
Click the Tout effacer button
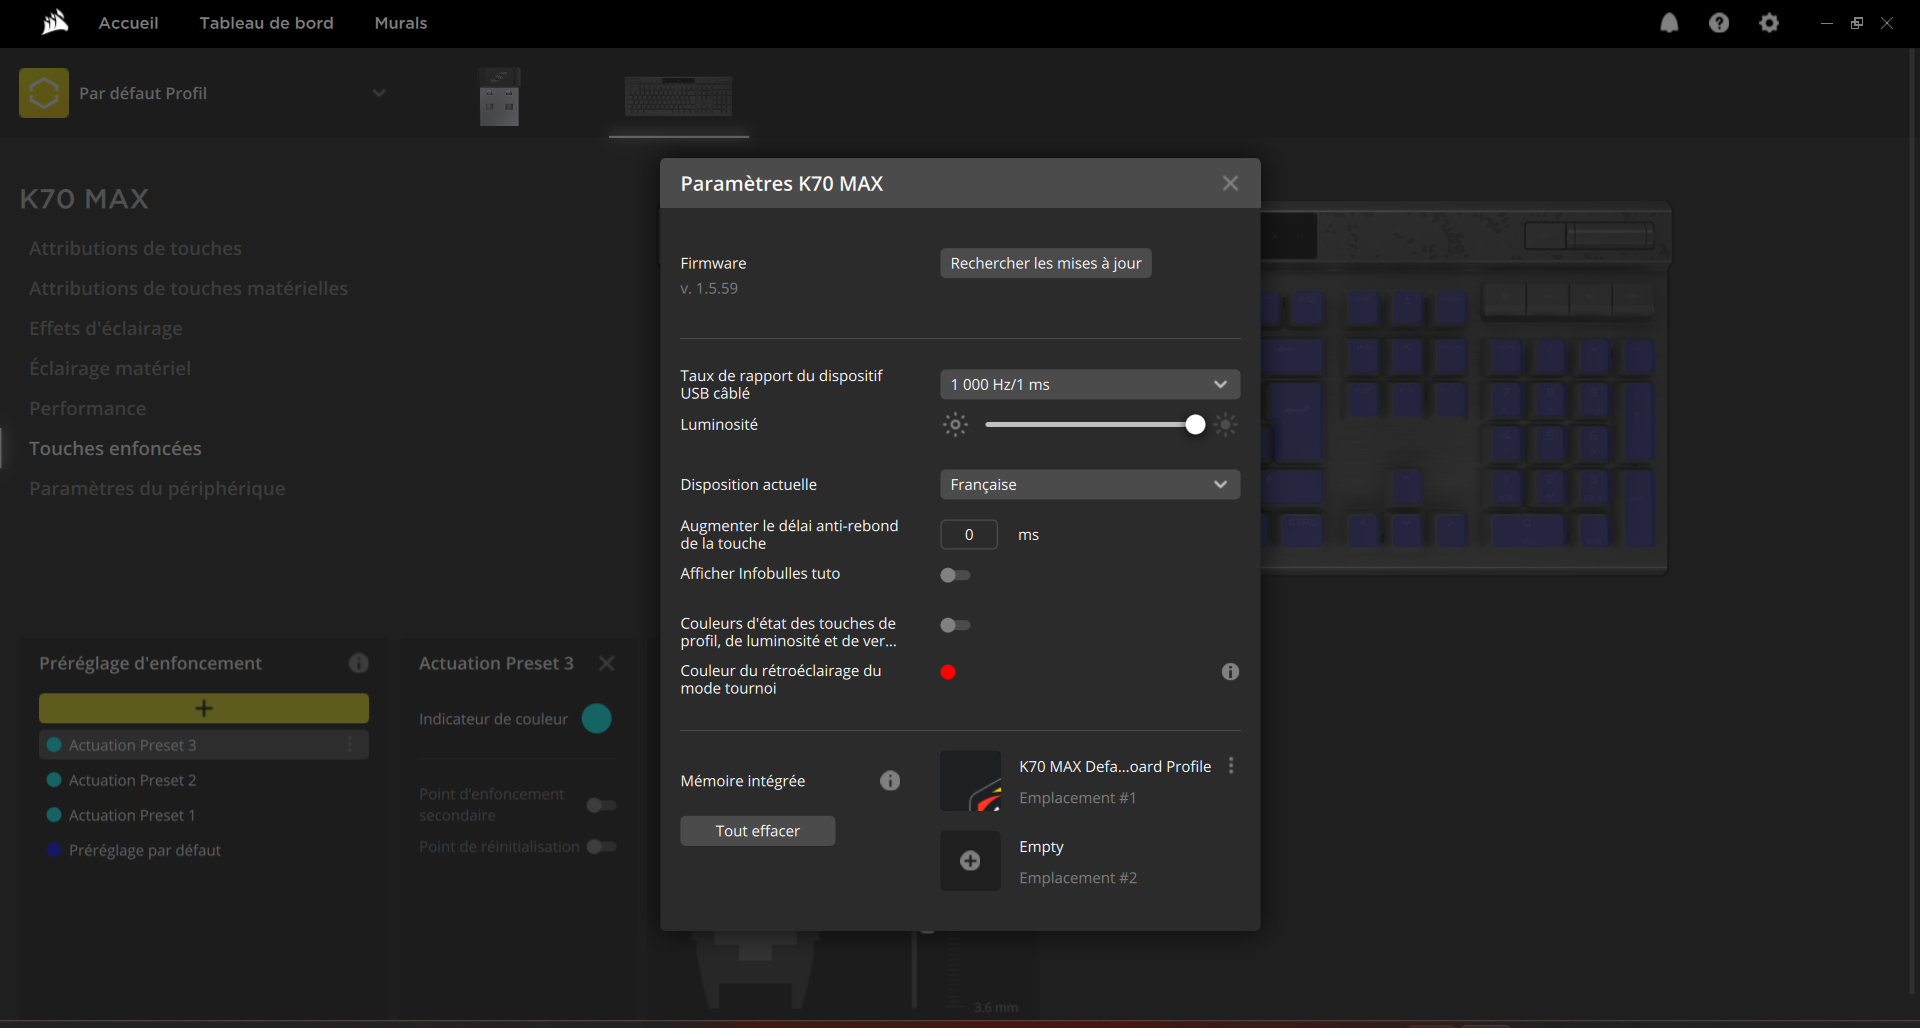758,831
